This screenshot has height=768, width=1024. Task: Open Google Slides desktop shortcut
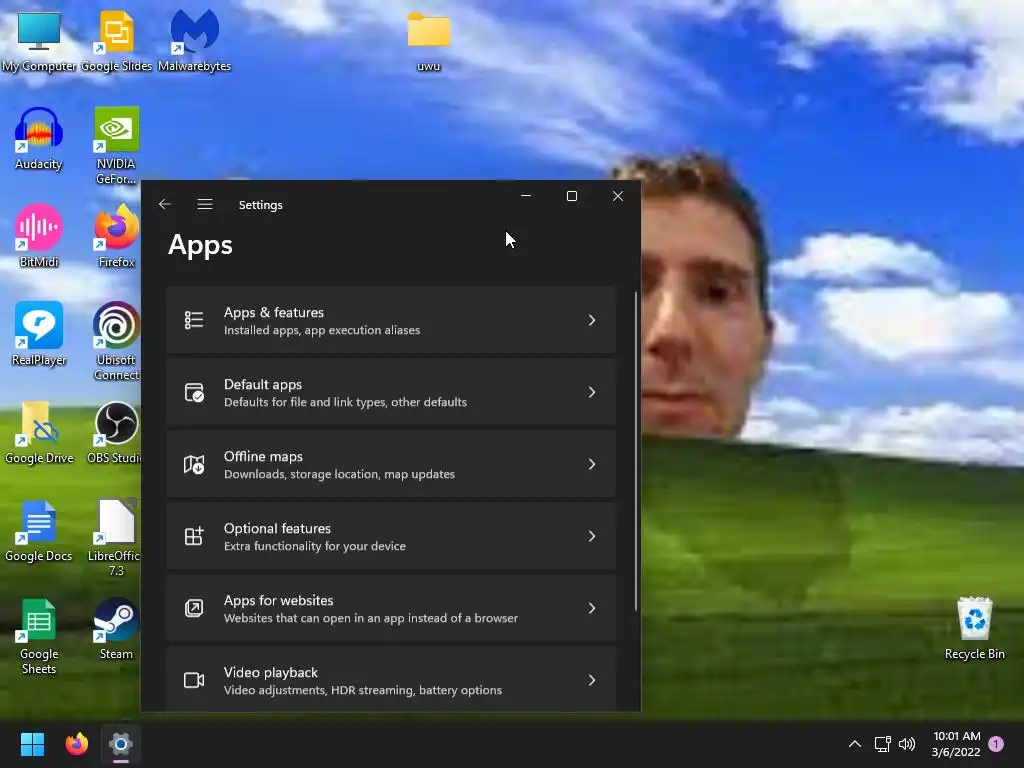(116, 41)
